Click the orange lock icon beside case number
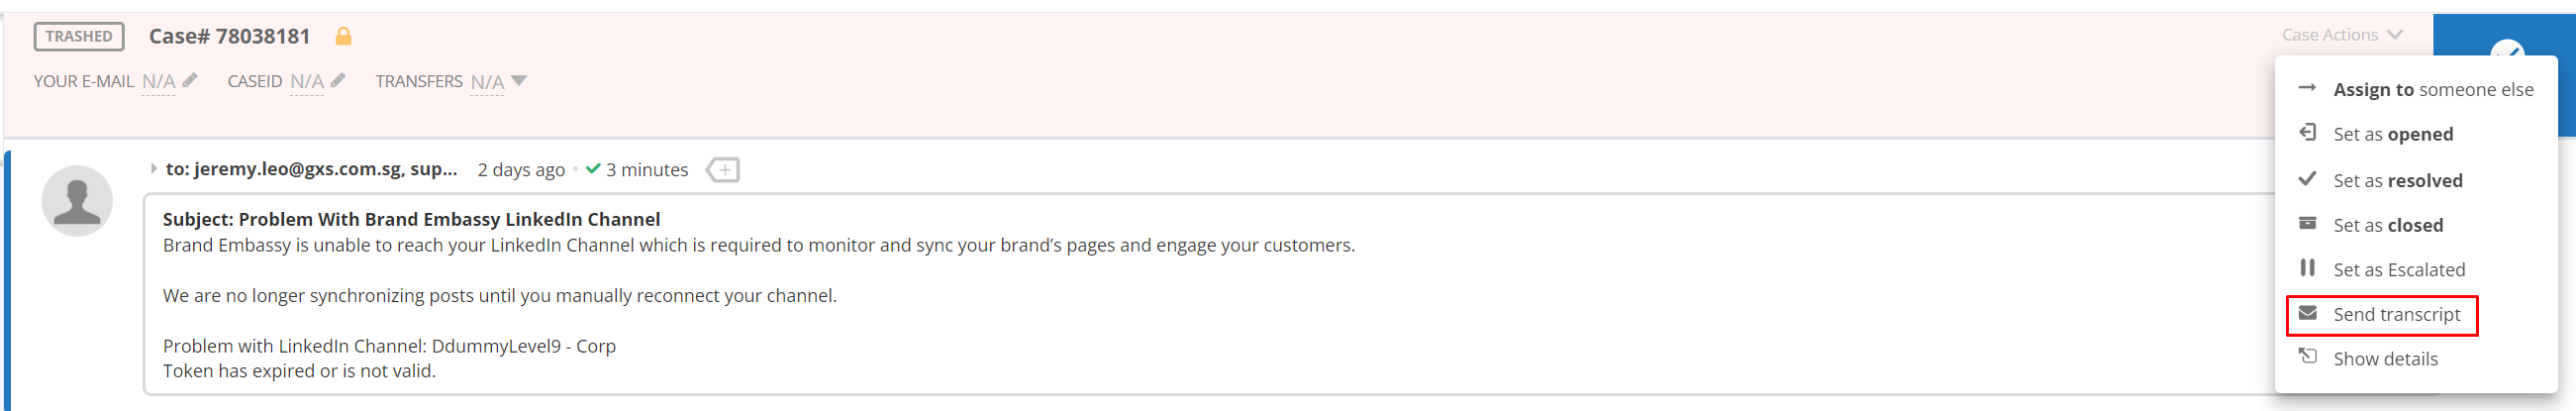This screenshot has width=2576, height=411. click(343, 36)
